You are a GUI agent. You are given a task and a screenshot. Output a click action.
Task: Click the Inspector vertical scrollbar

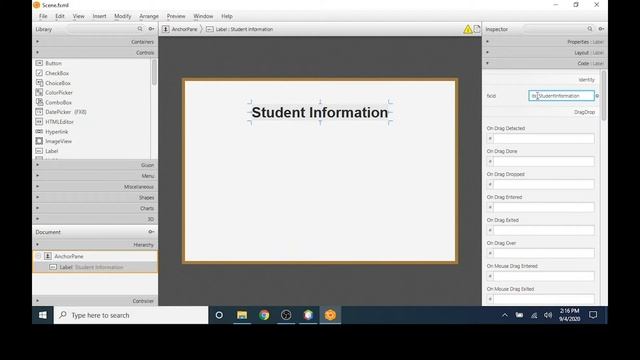click(604, 95)
